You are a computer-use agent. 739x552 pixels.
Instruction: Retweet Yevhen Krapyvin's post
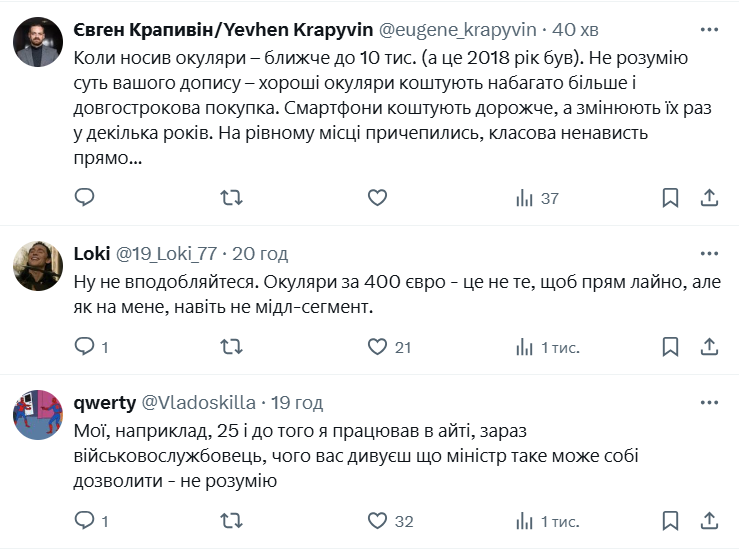[231, 198]
